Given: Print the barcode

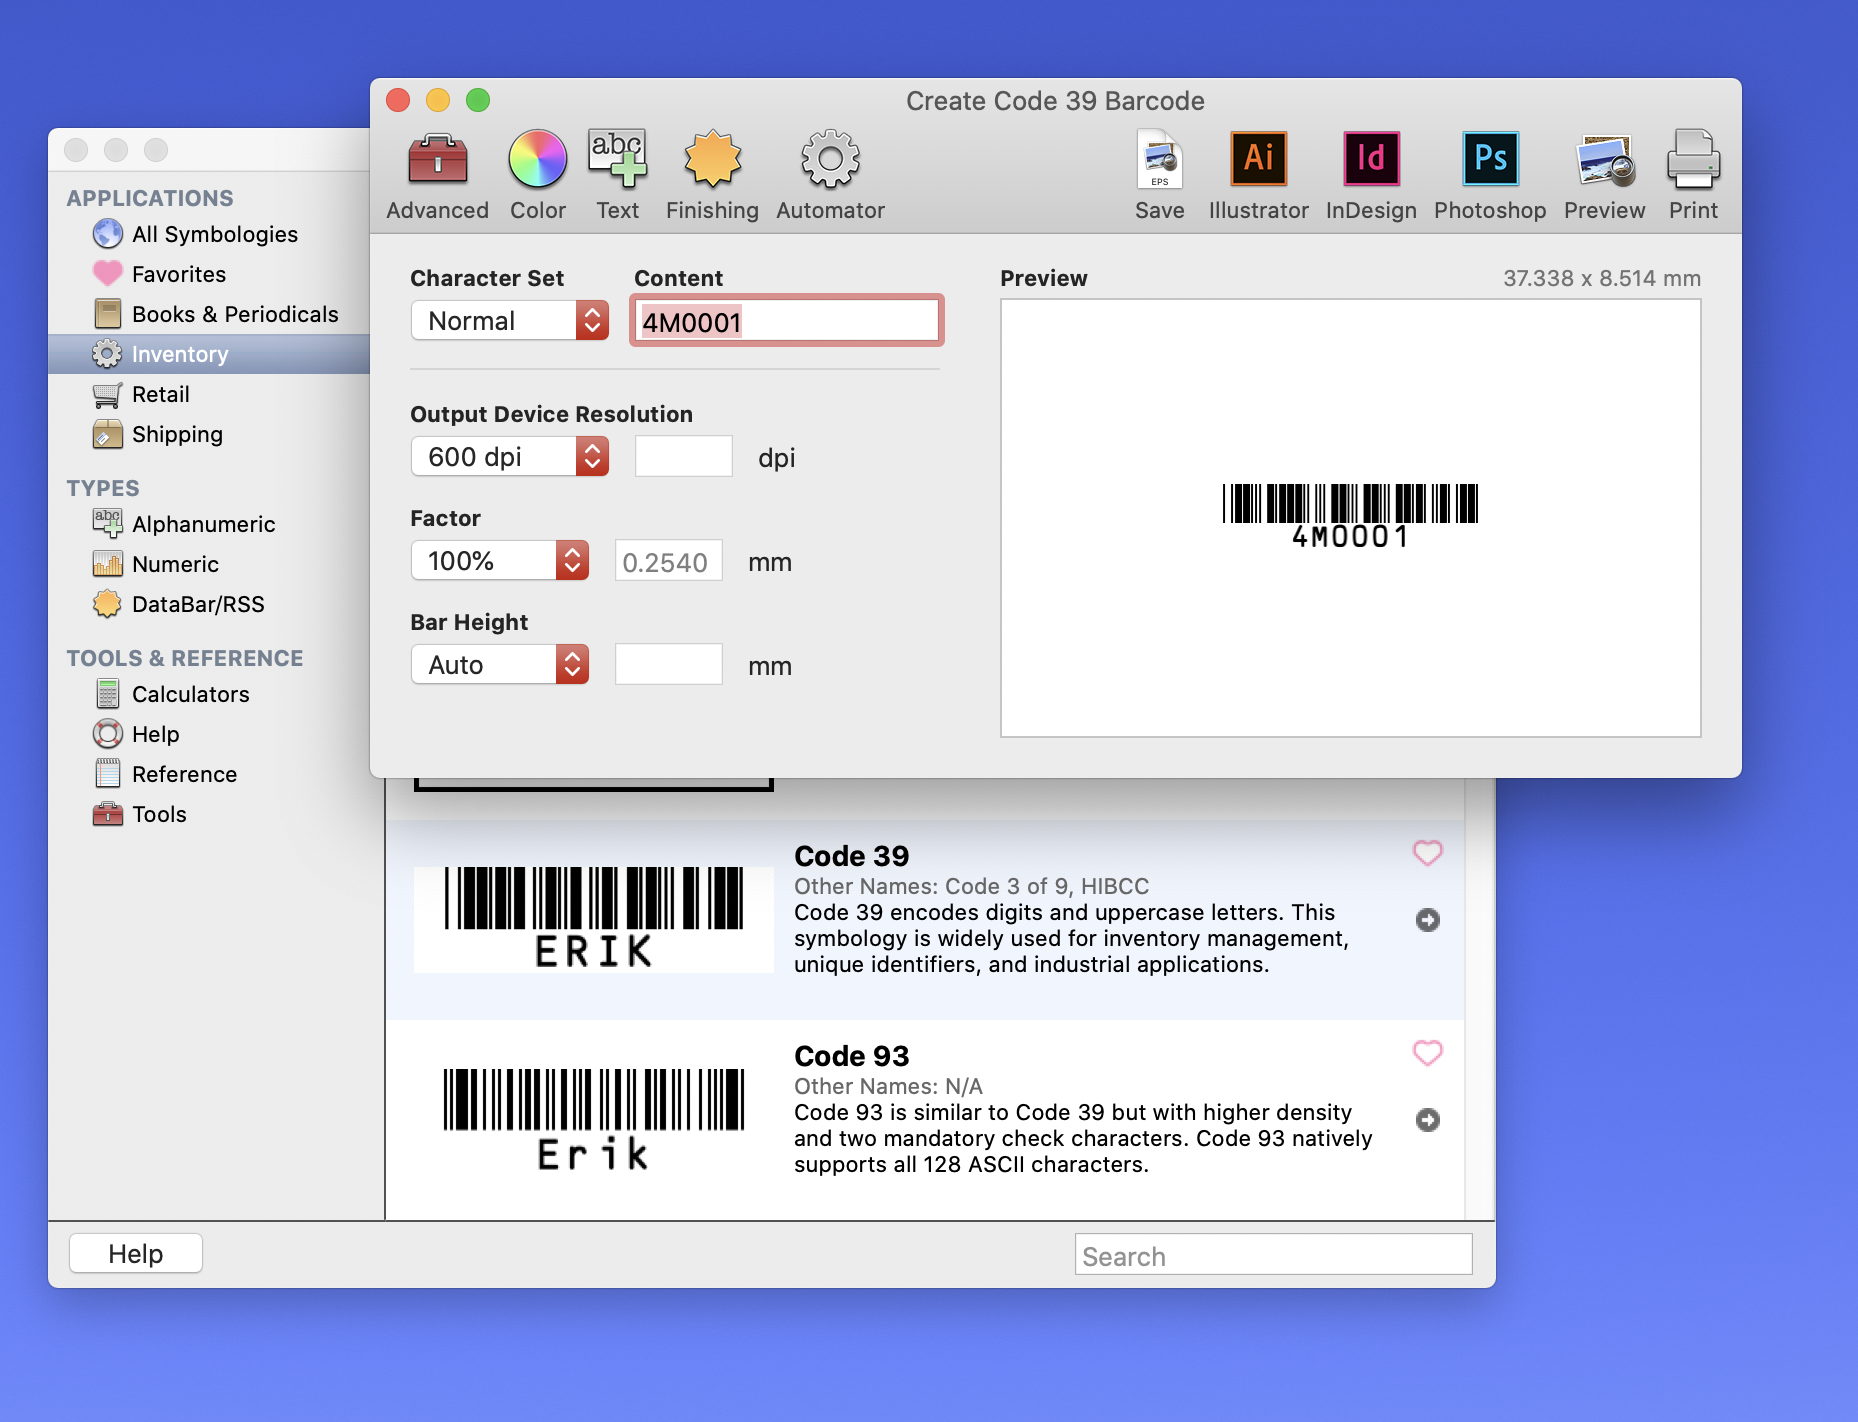Looking at the screenshot, I should coord(1693,176).
